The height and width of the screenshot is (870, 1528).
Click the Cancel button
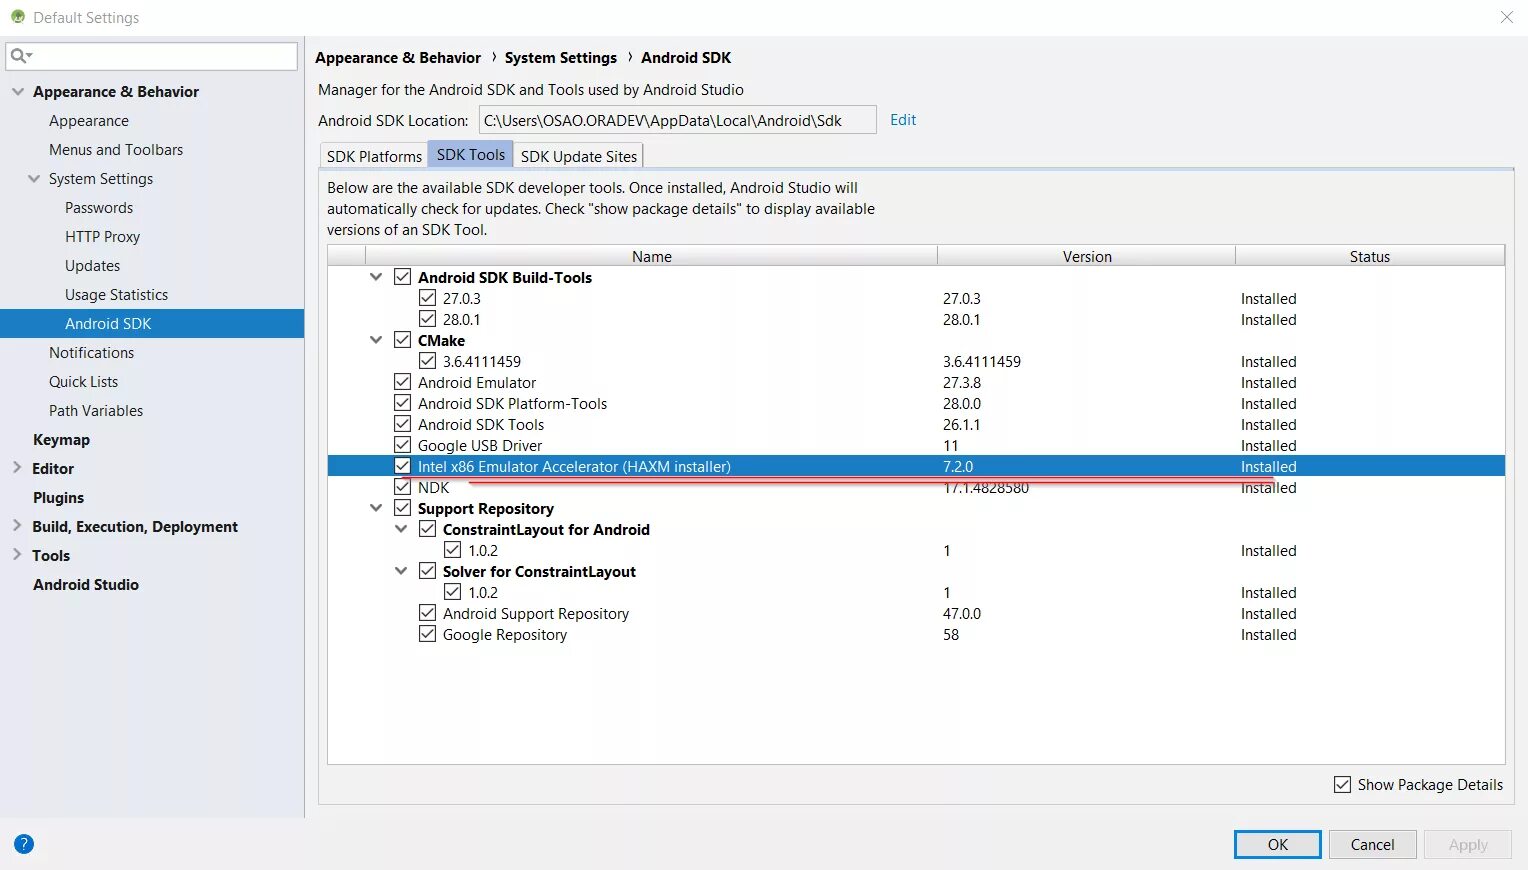click(1372, 844)
